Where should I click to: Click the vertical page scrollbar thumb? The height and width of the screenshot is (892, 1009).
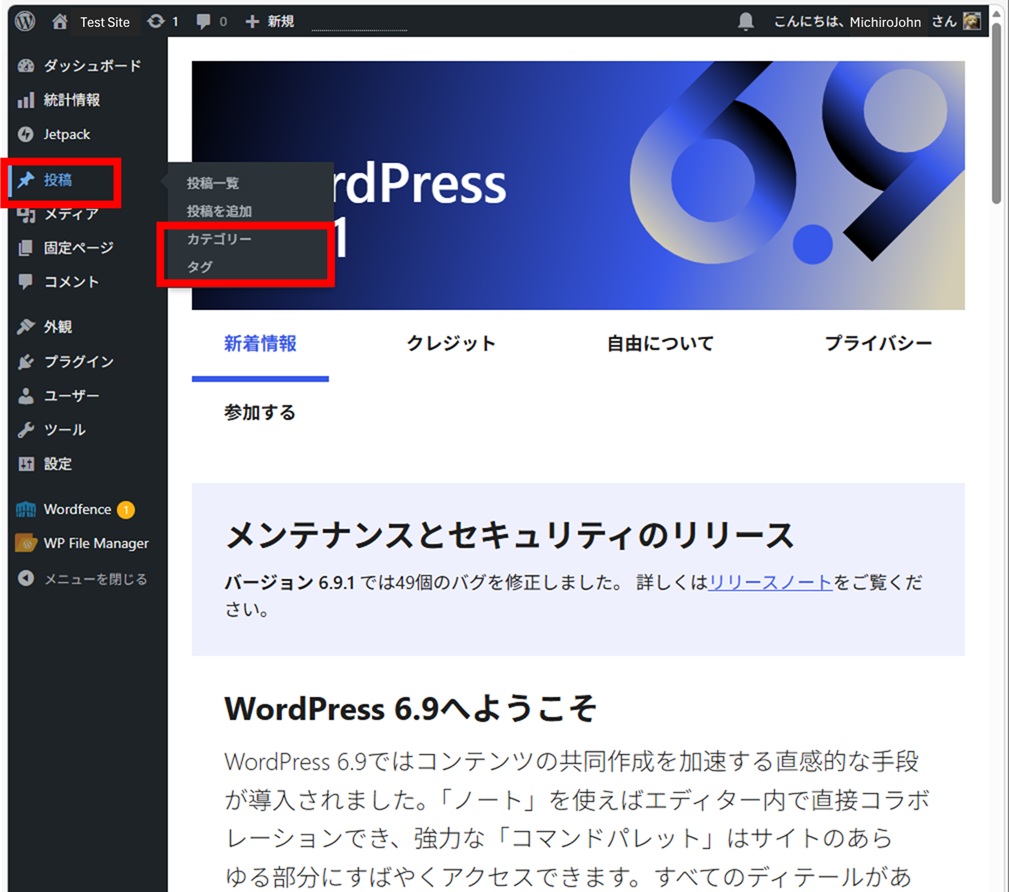point(996,110)
